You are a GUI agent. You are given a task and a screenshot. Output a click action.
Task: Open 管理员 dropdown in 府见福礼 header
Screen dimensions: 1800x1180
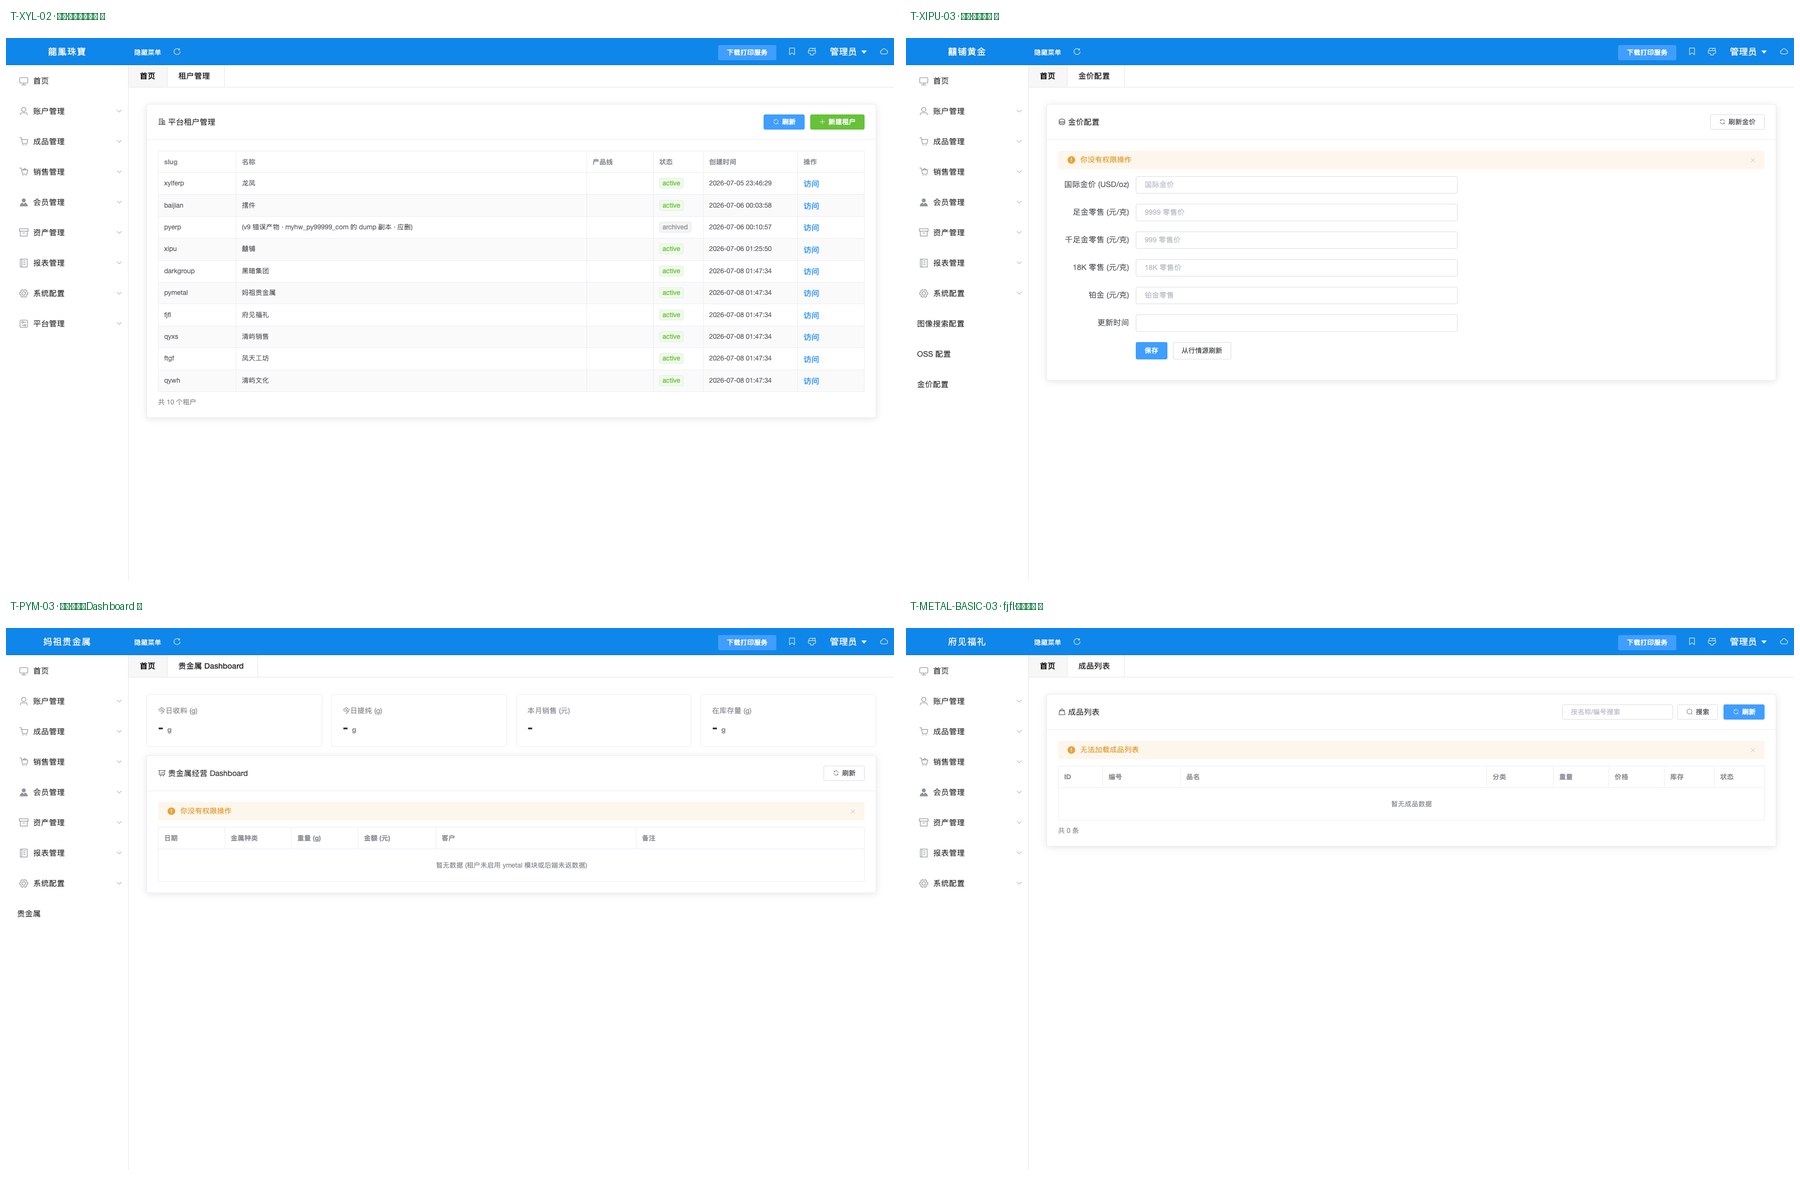(1748, 642)
